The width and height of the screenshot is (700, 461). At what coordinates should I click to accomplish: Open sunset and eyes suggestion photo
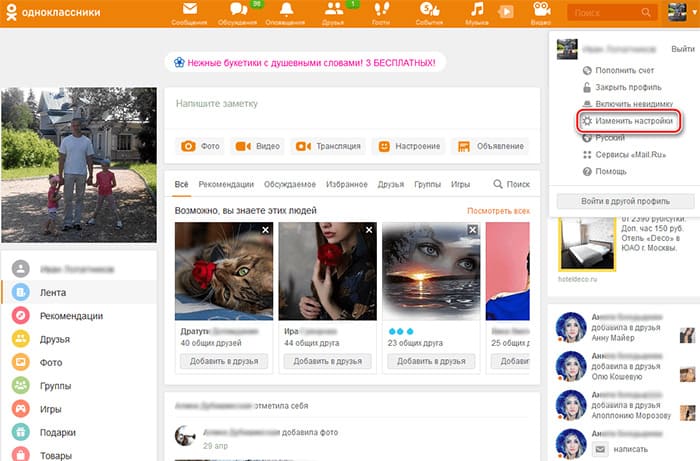[431, 271]
